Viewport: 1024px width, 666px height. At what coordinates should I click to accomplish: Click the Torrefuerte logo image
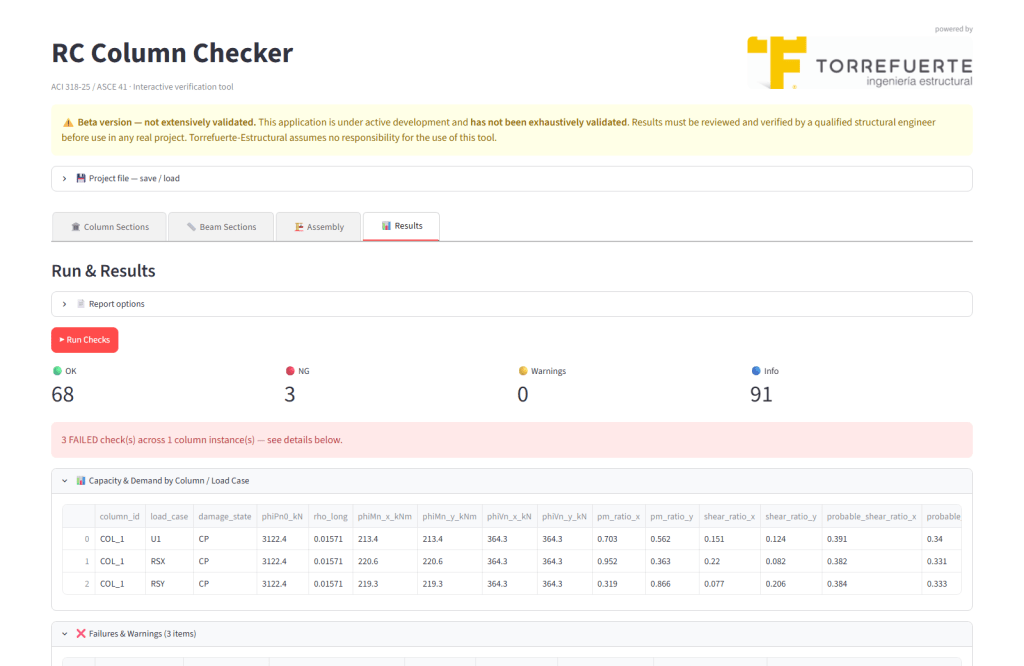(x=860, y=62)
